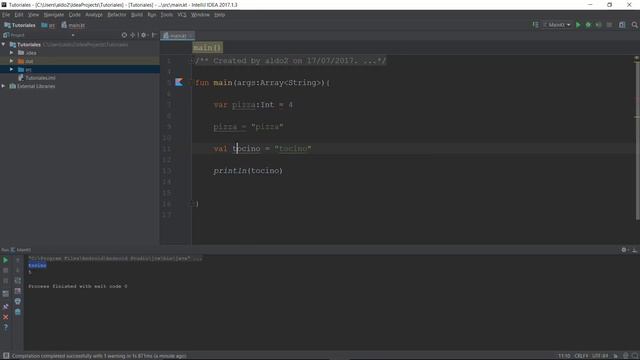Open the Navigate menu
Image resolution: width=640 pixels, height=360 pixels.
(53, 15)
